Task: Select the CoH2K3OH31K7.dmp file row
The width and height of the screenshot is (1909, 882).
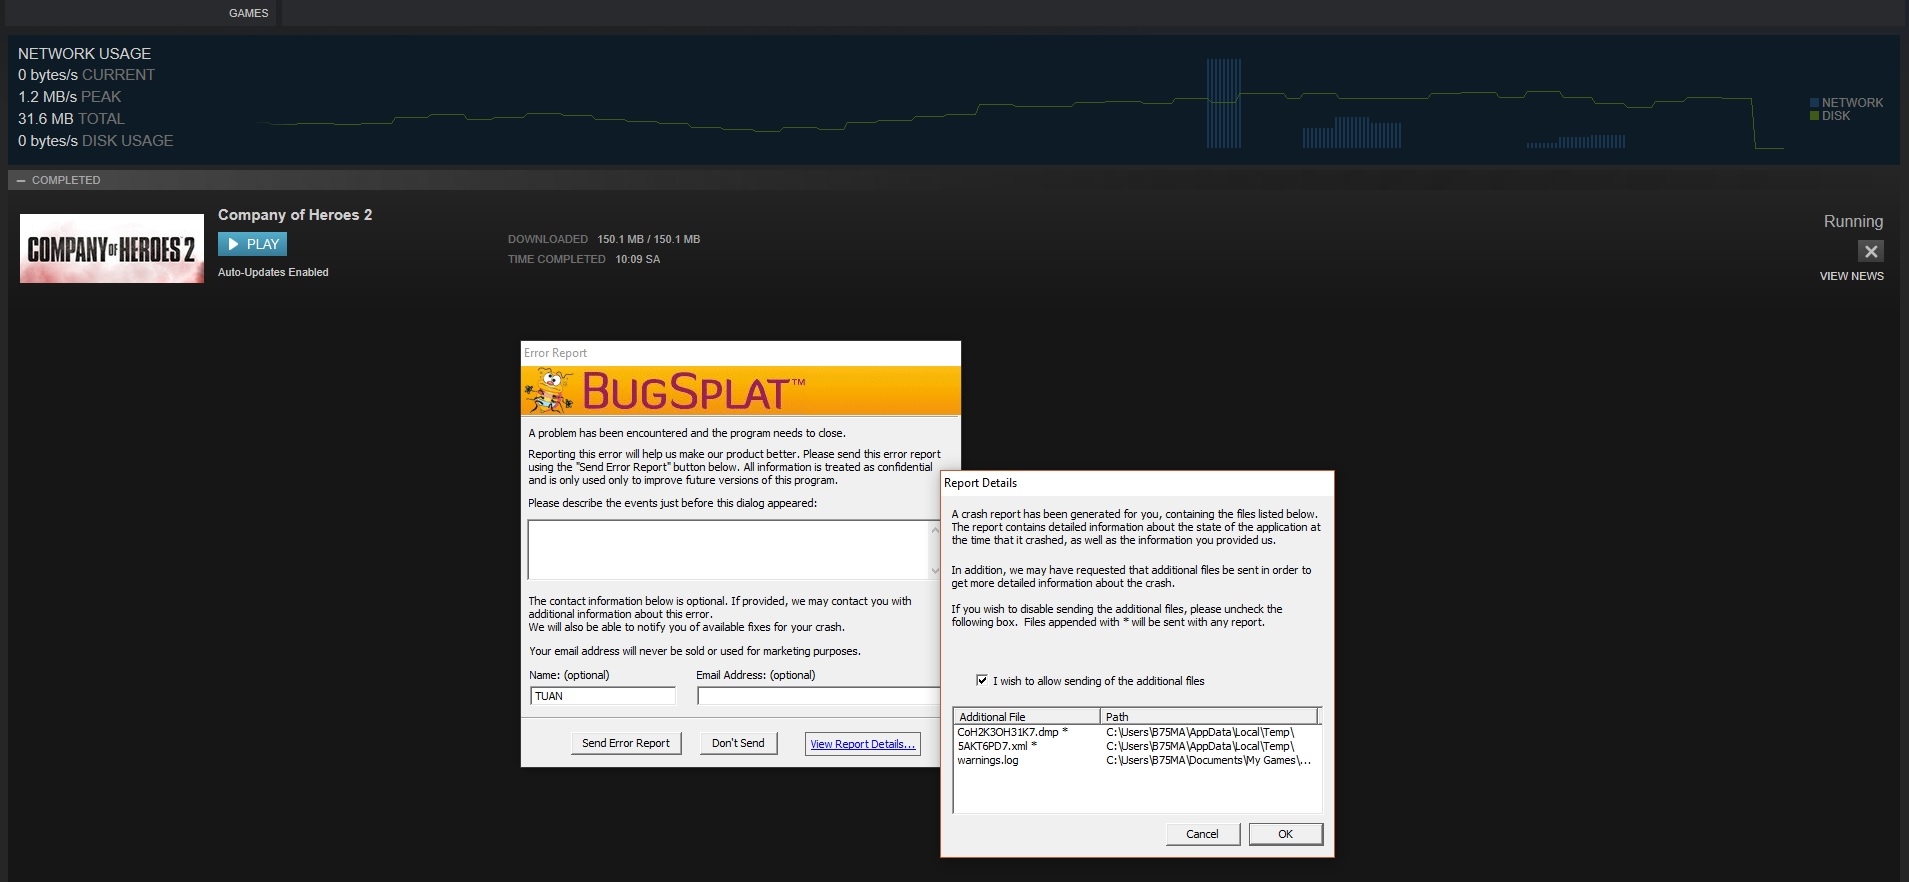Action: 1137,732
